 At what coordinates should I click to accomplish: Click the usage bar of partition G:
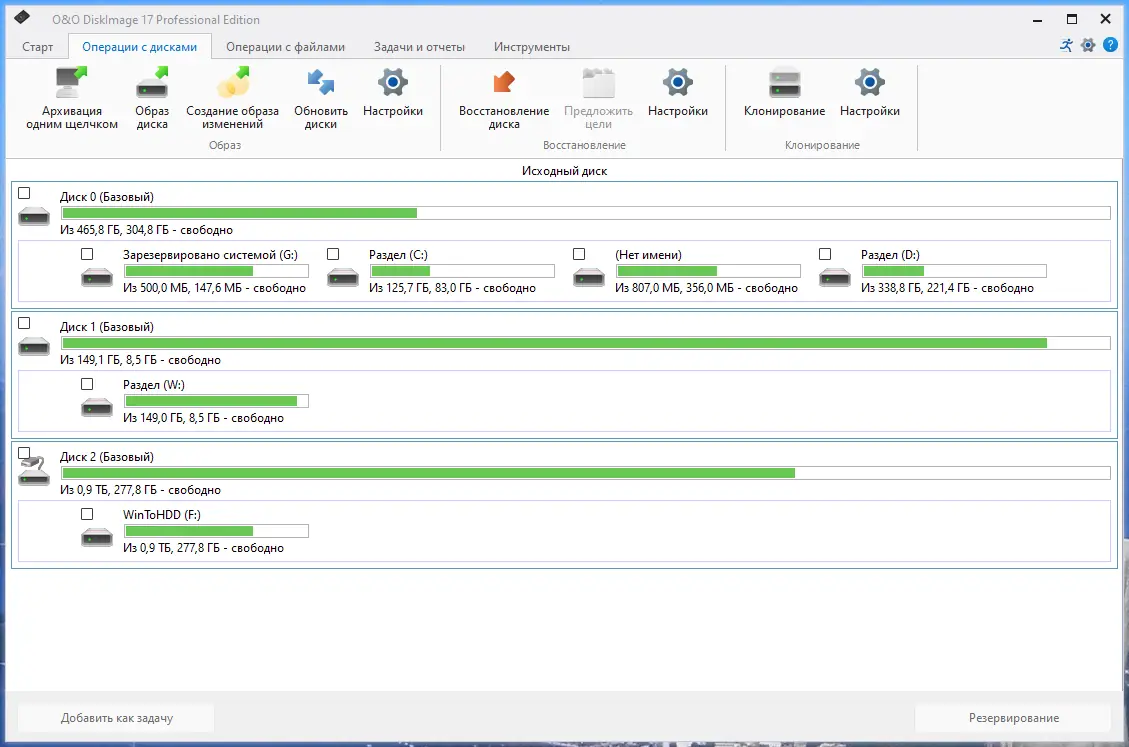[216, 271]
